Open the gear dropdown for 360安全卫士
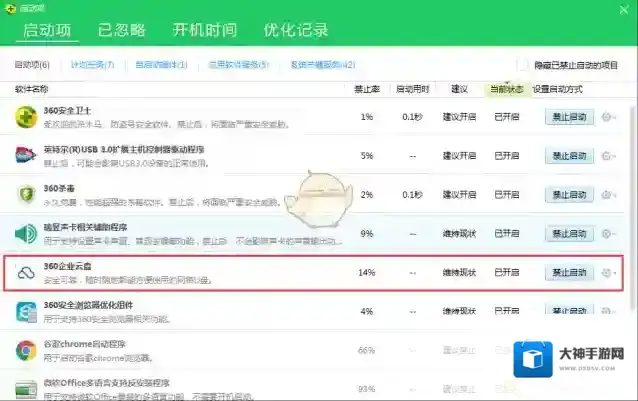The height and width of the screenshot is (401, 638). coord(608,117)
